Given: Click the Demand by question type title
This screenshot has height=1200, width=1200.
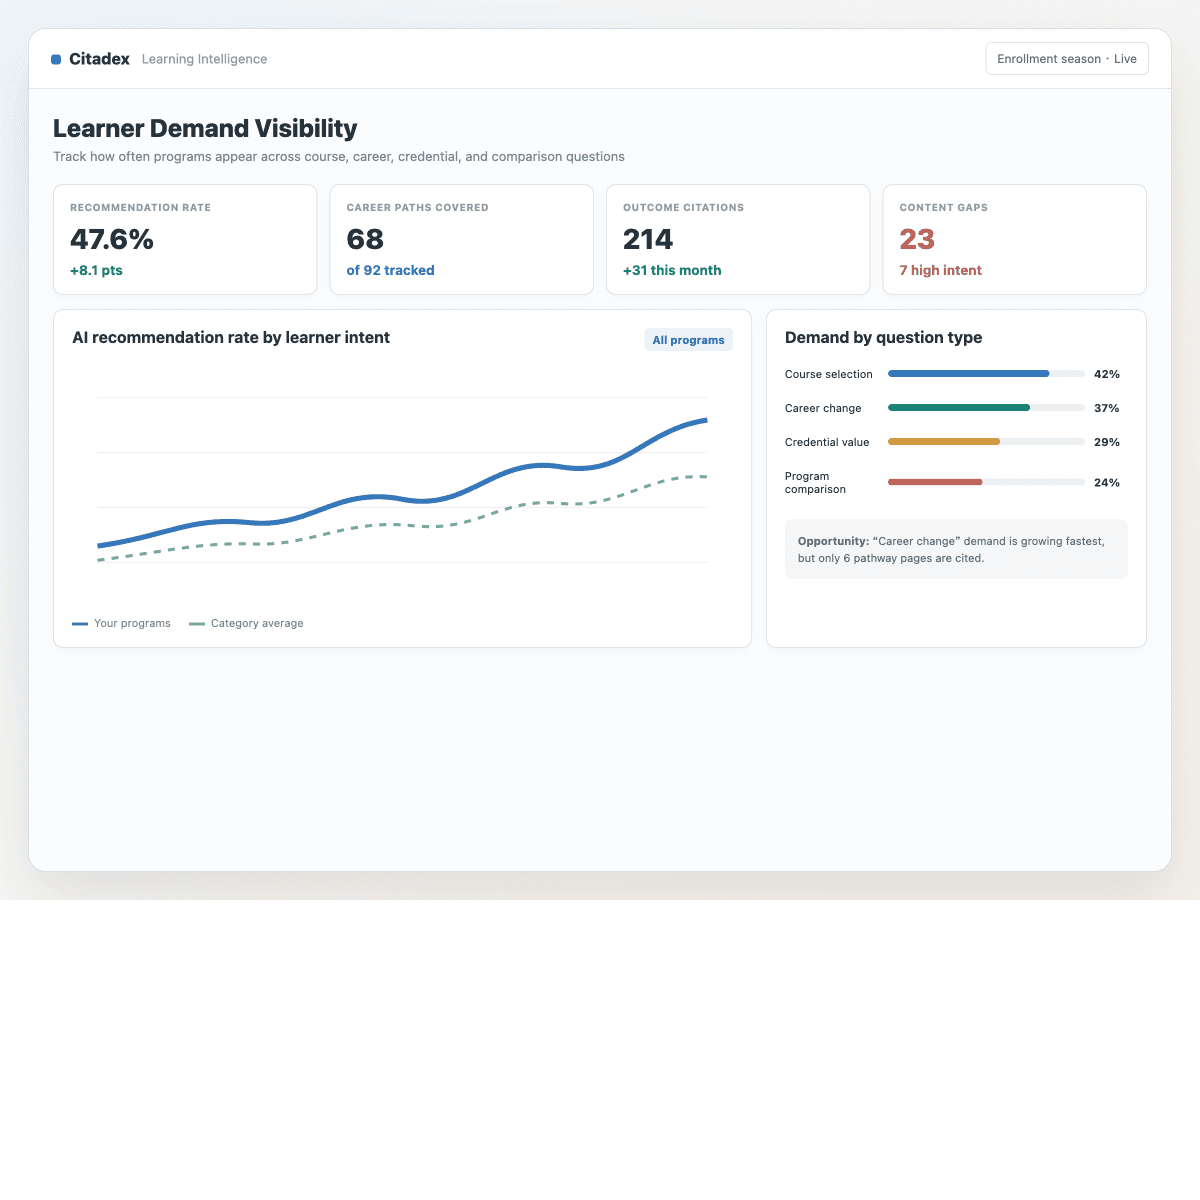Looking at the screenshot, I should click(883, 337).
